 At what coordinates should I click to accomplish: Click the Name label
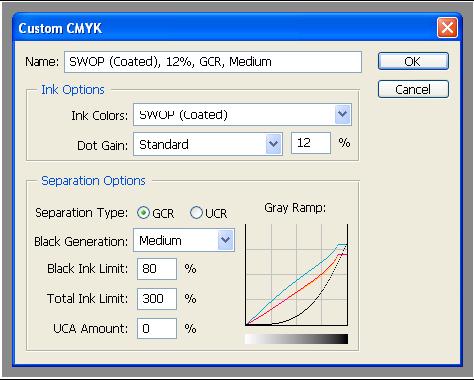42,62
